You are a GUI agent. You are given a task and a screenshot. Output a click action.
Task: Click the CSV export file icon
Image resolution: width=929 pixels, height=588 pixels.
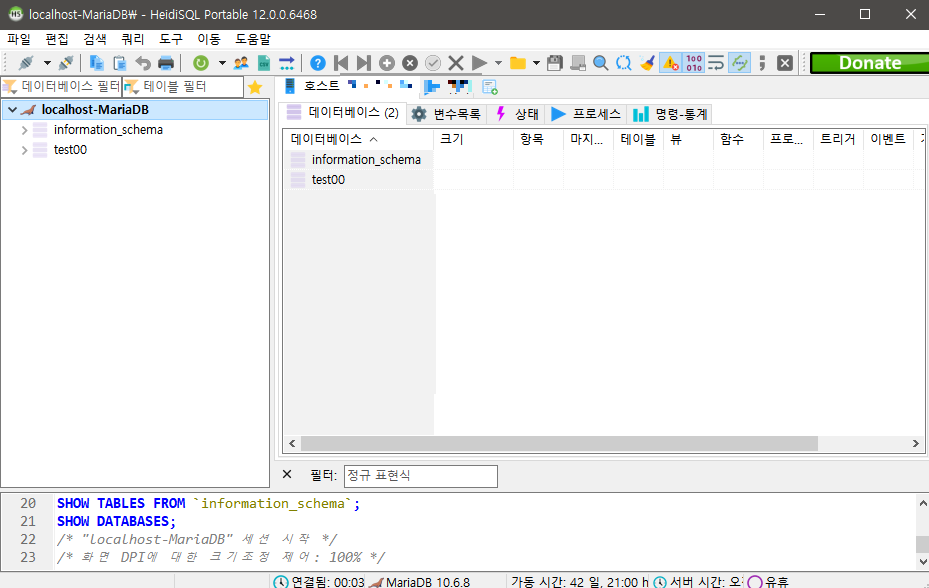point(264,63)
